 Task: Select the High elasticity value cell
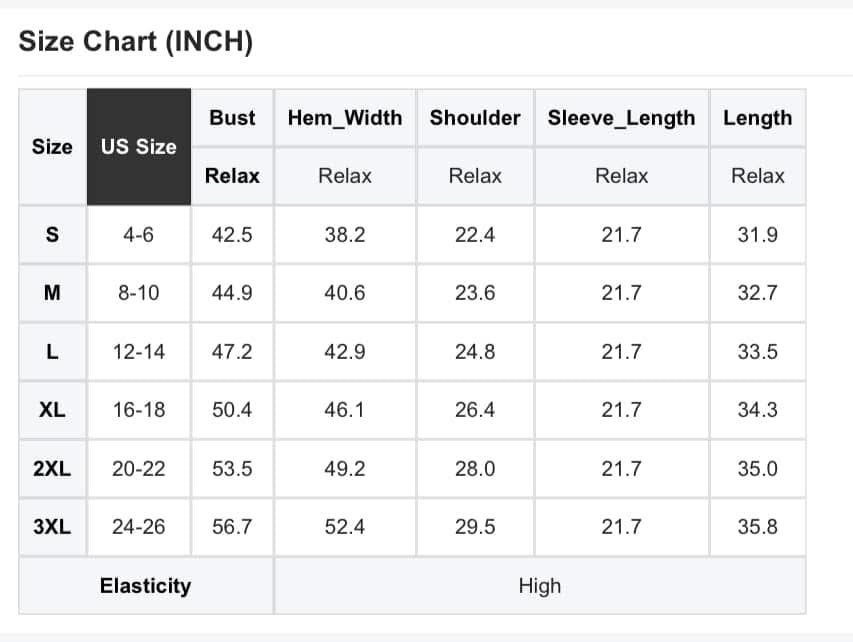pyautogui.click(x=540, y=586)
